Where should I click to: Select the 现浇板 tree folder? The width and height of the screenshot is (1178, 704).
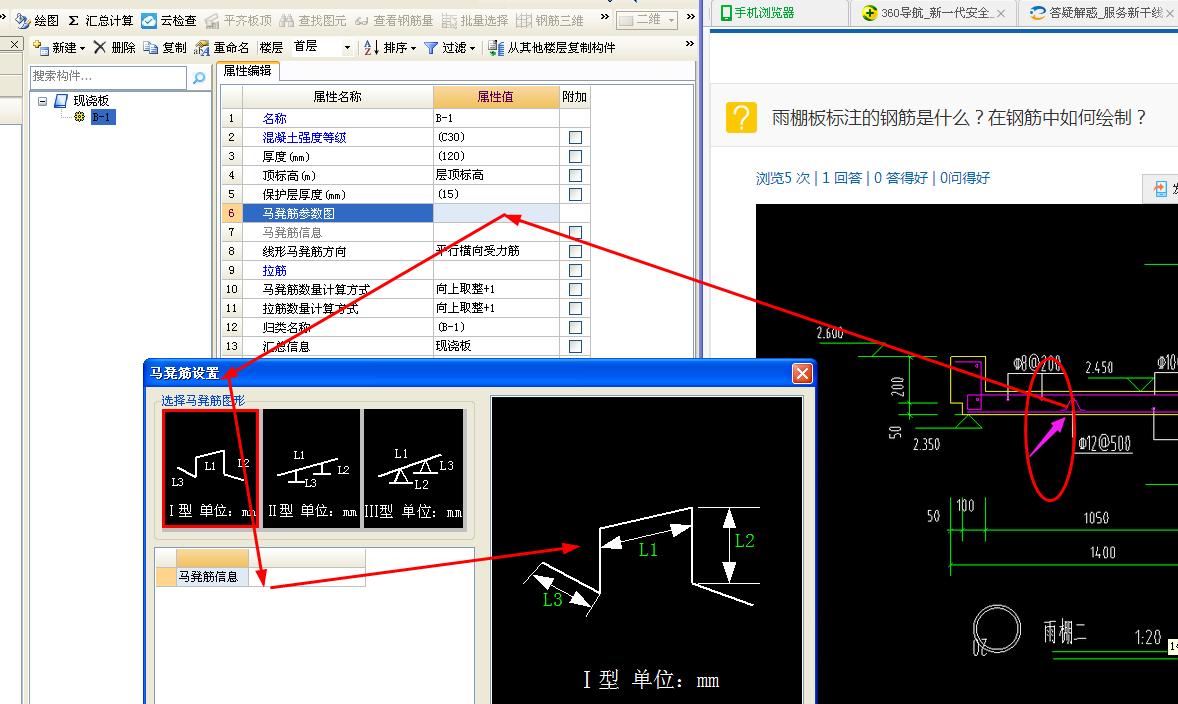tap(83, 101)
